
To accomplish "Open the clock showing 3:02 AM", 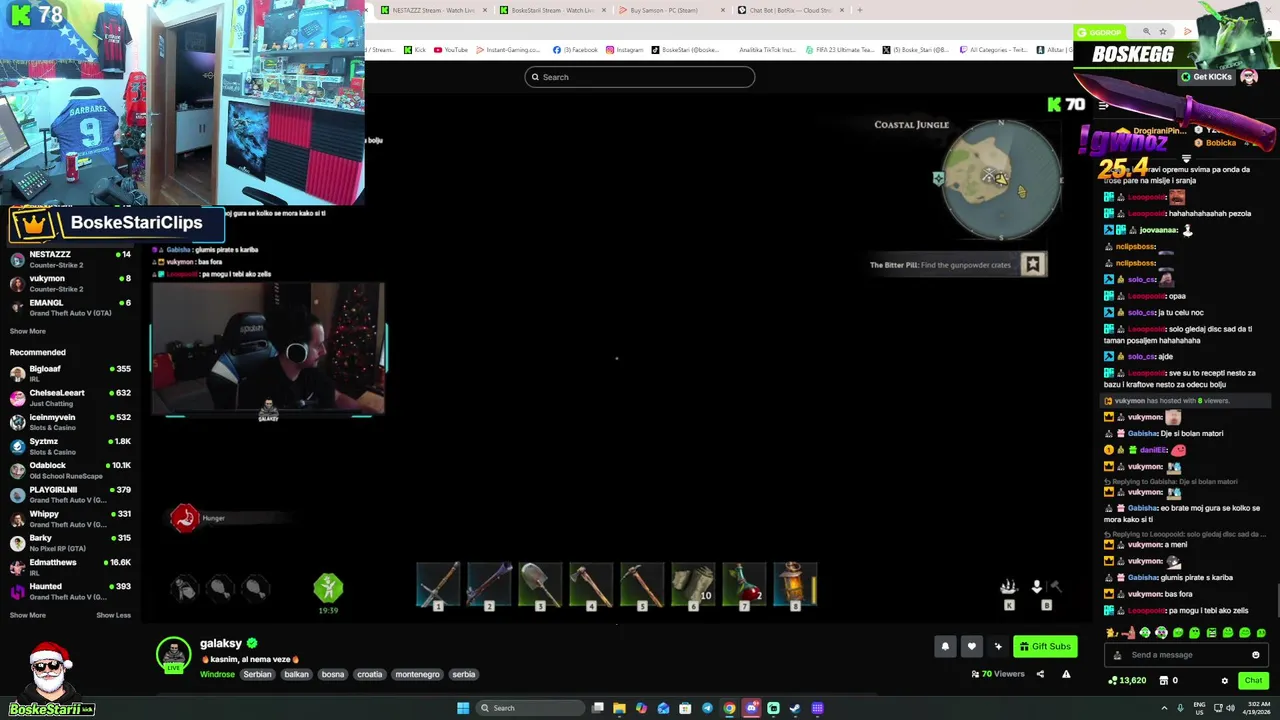I will (x=1258, y=708).
